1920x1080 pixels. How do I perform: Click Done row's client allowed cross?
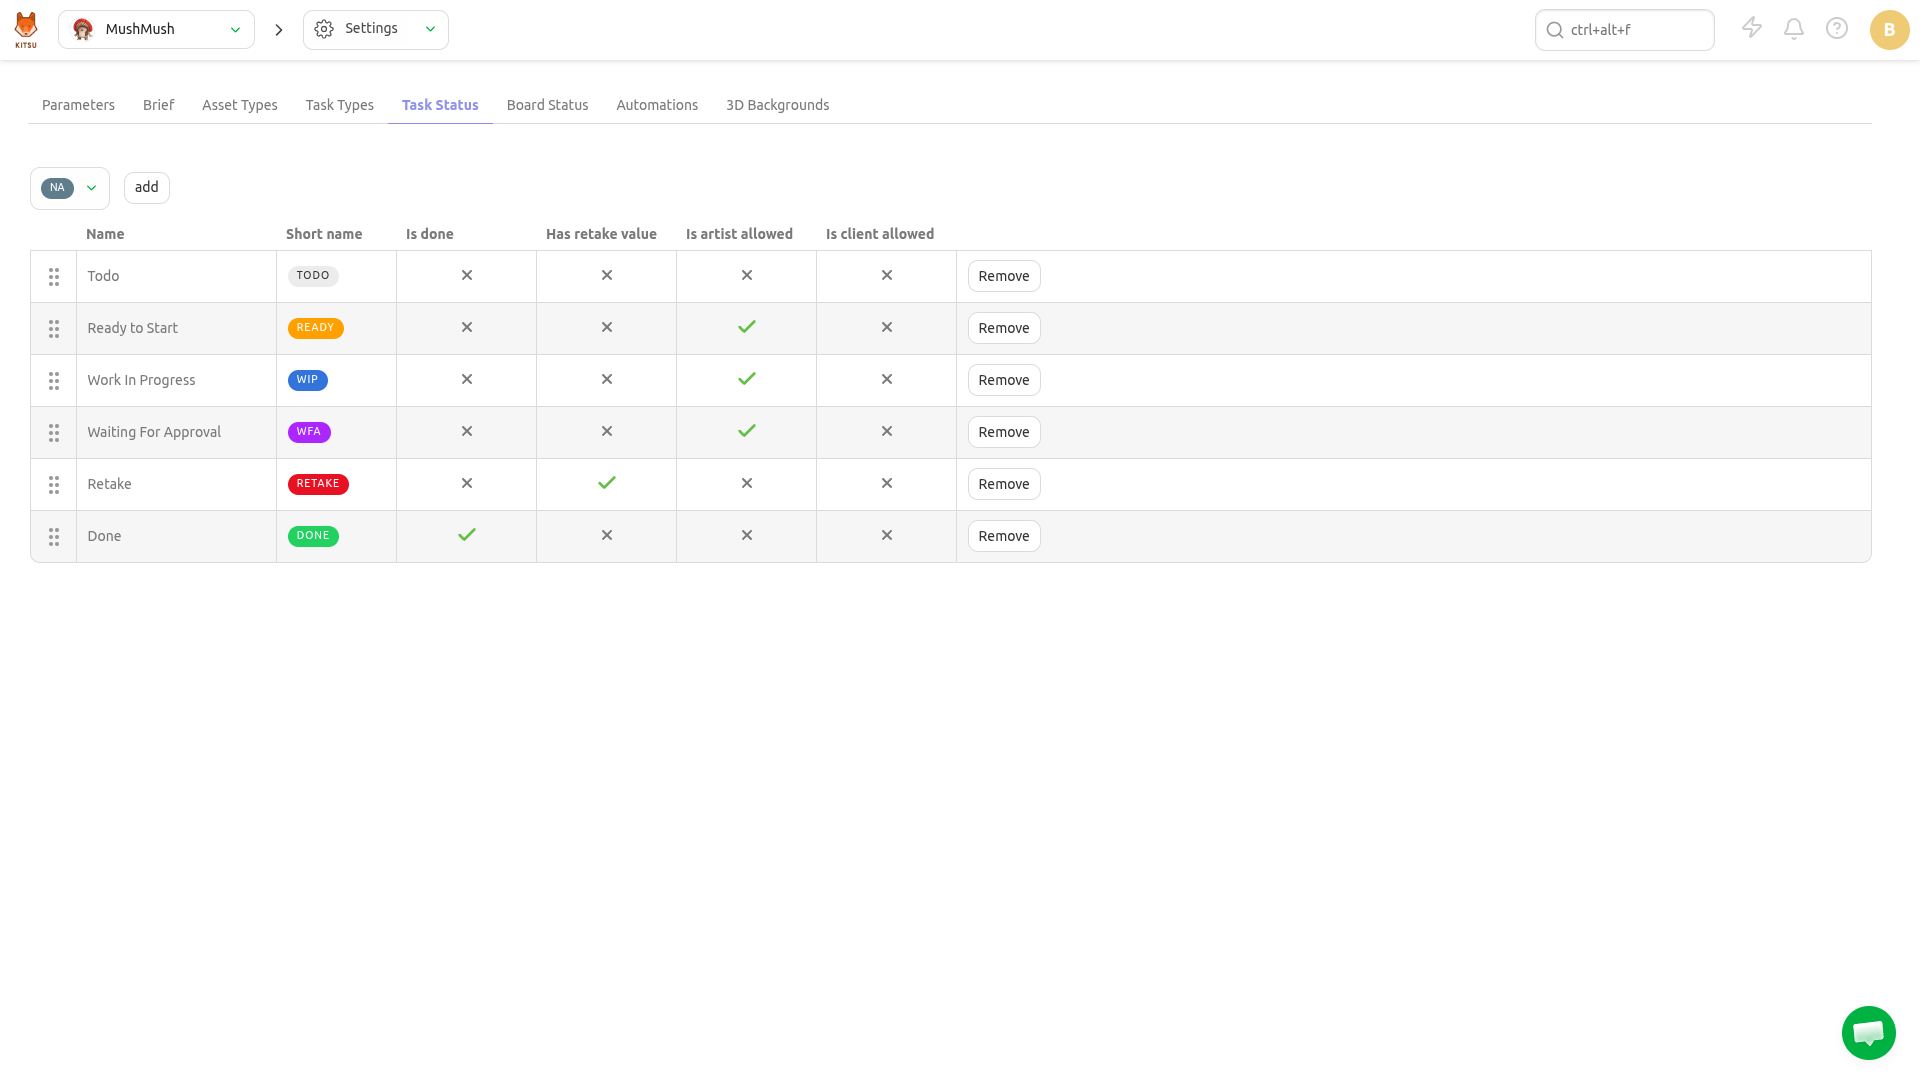coord(887,535)
